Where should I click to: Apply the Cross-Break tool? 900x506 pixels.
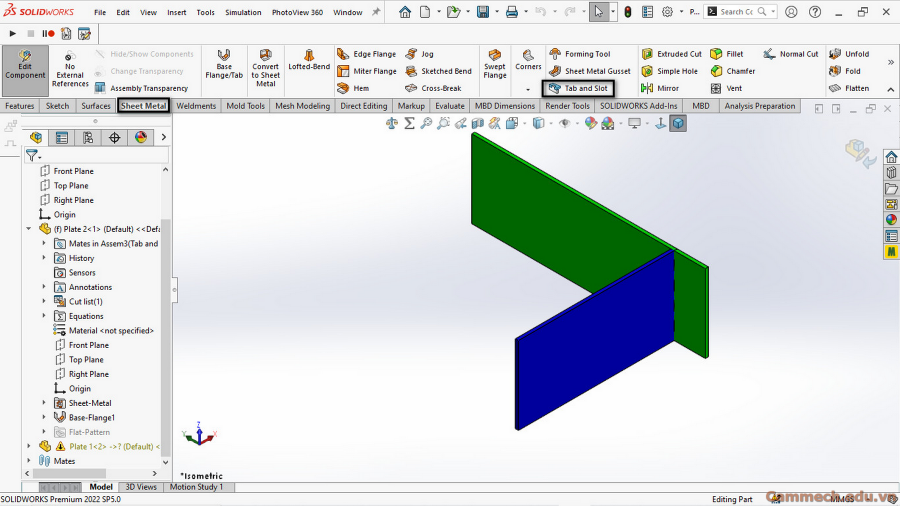pyautogui.click(x=433, y=88)
